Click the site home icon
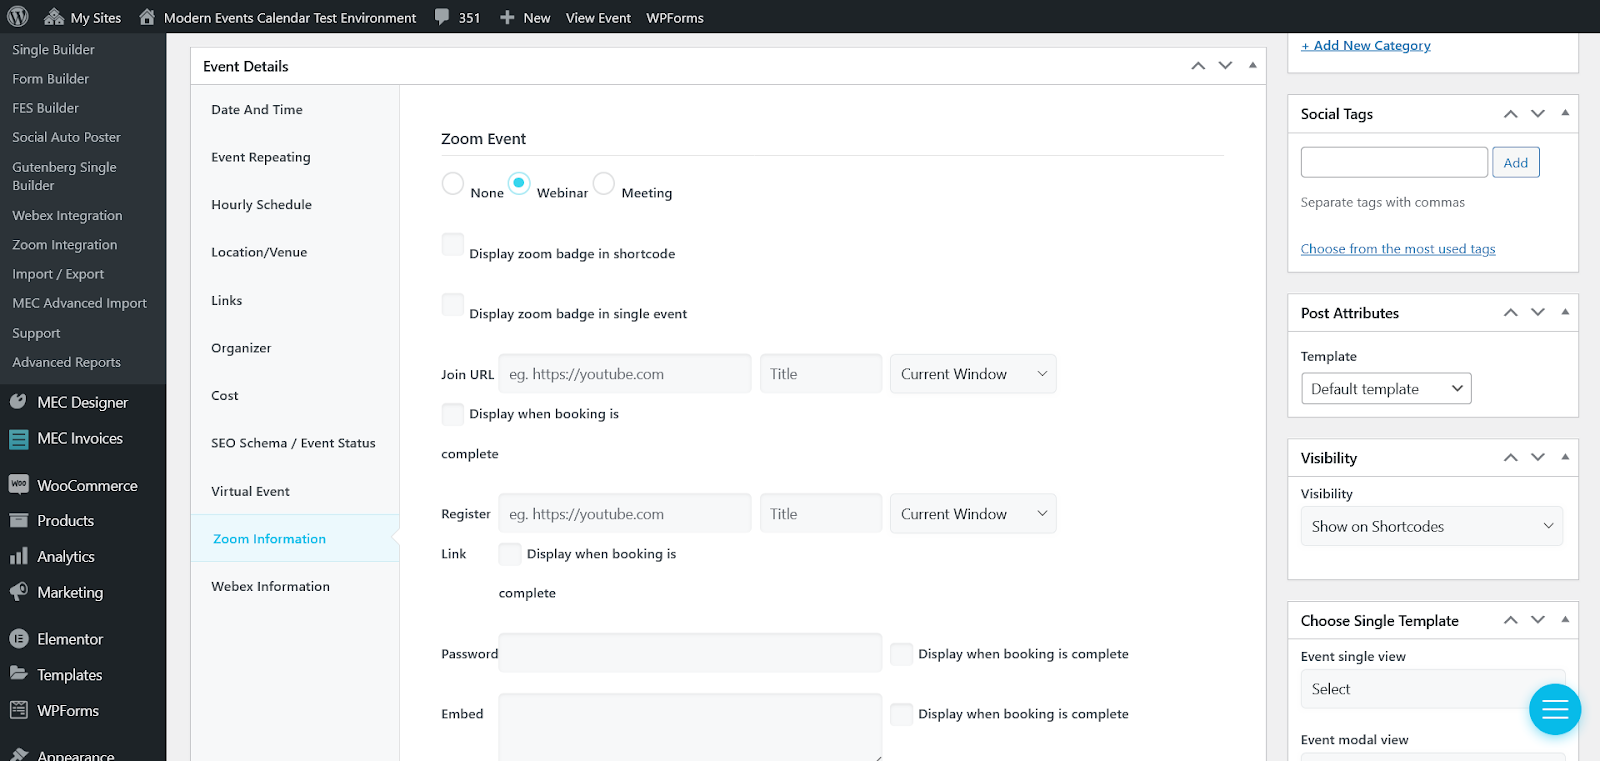 point(147,17)
